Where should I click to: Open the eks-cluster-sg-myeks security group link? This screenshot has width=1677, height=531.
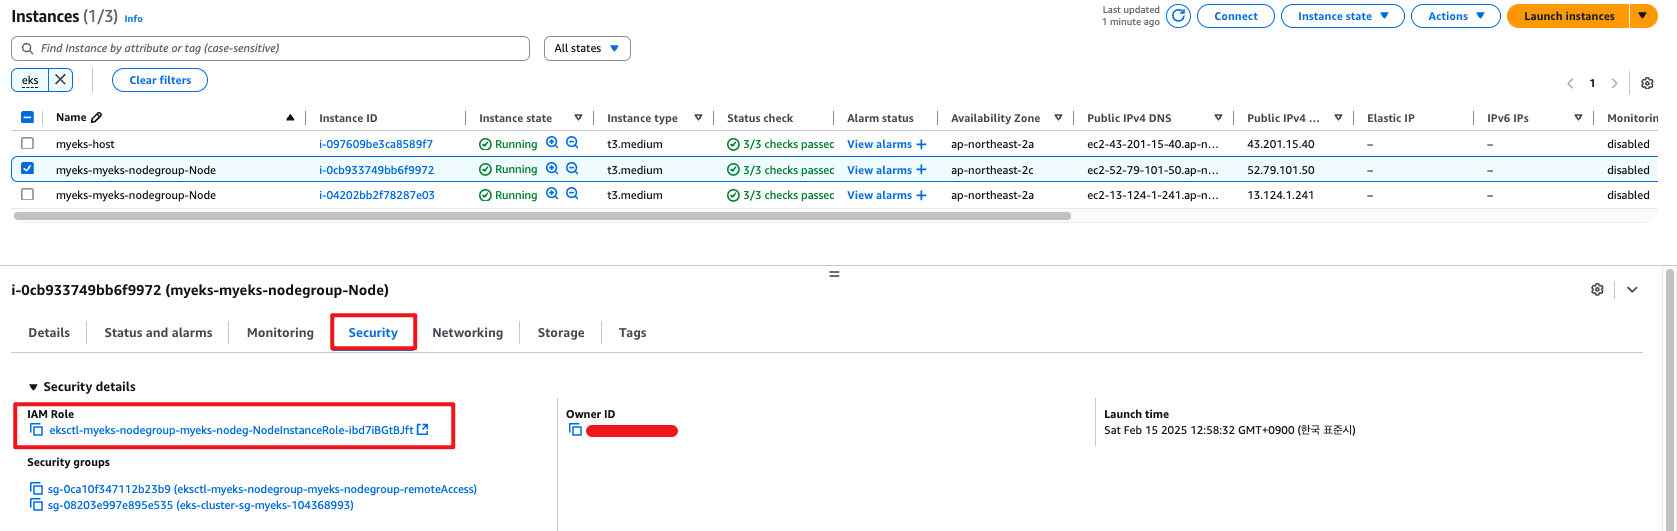point(201,505)
